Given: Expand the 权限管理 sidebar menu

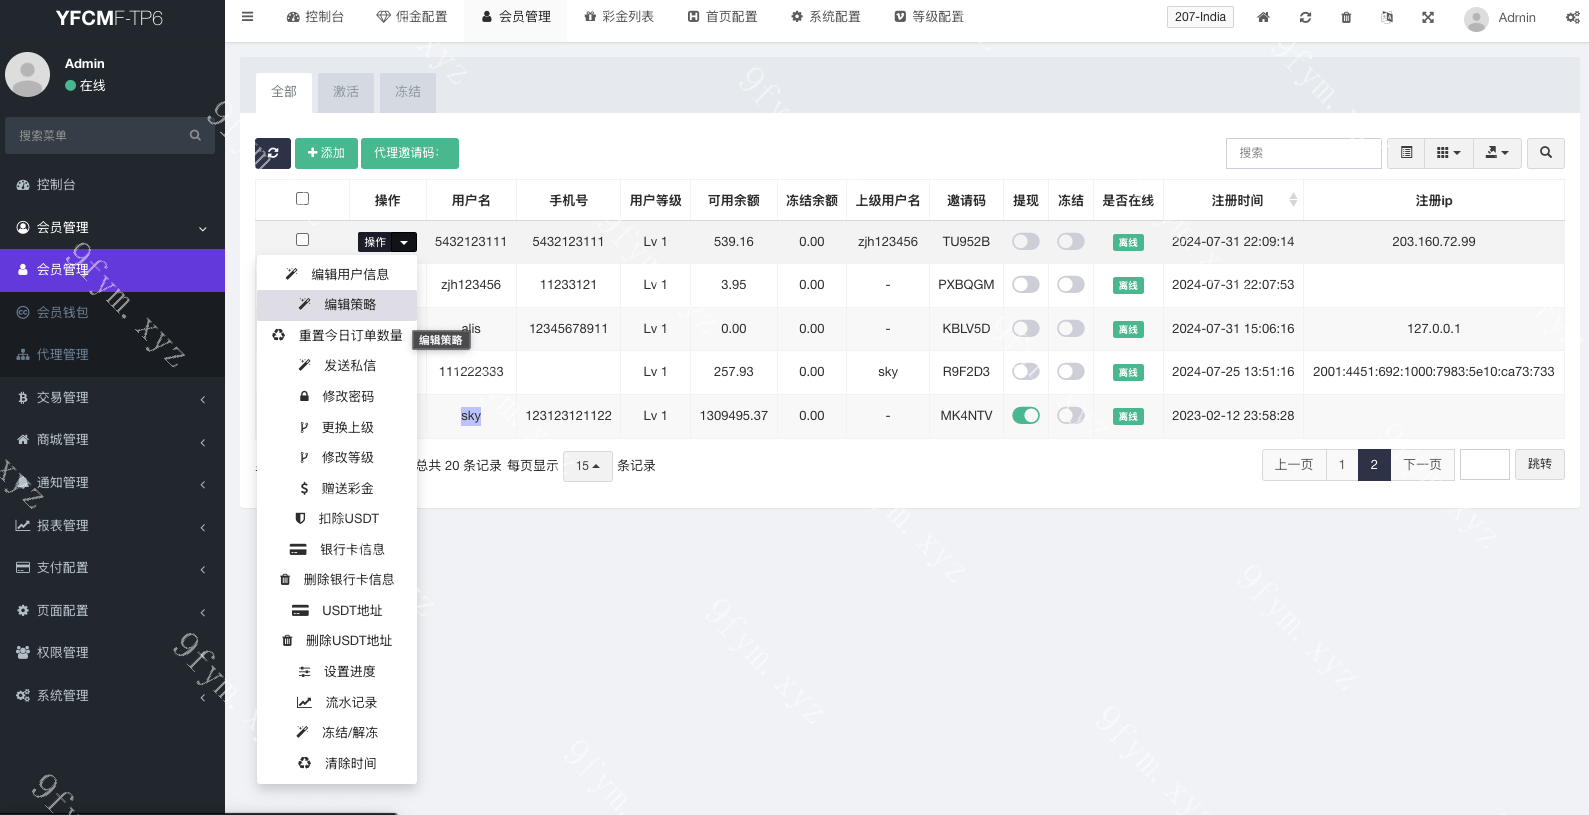Looking at the screenshot, I should (112, 653).
